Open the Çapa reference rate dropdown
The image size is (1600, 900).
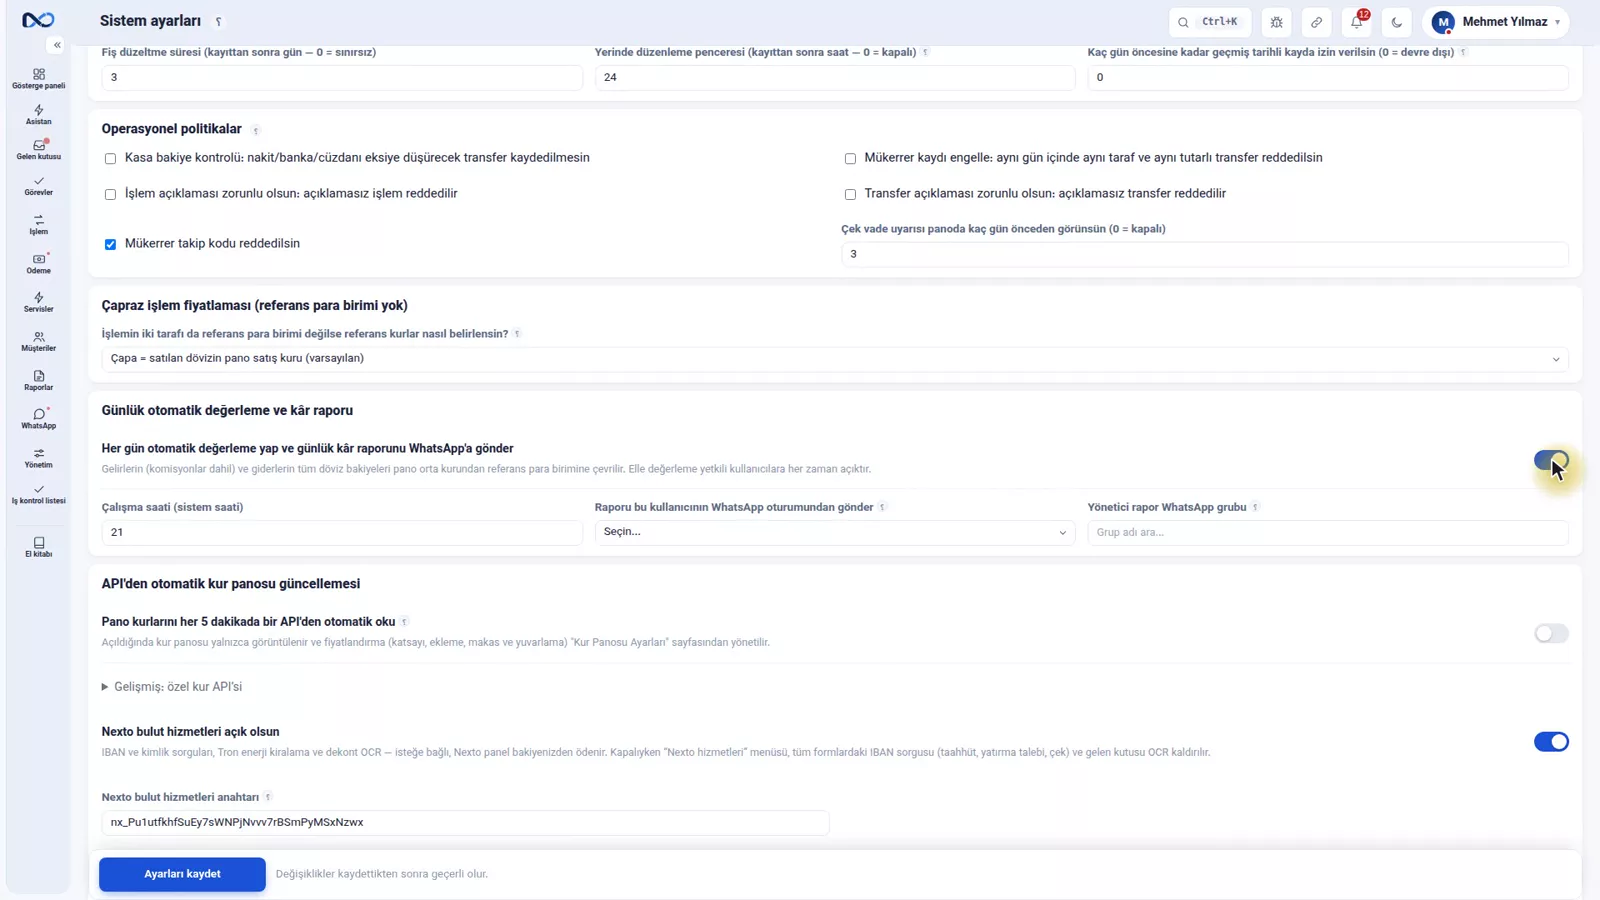(x=835, y=358)
